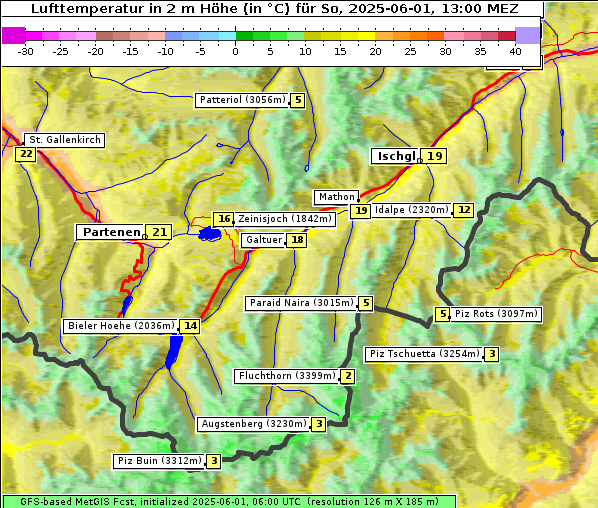This screenshot has width=598, height=508.
Task: Click the GFS-based MetGIS forecast footer text
Action: pyautogui.click(x=229, y=502)
